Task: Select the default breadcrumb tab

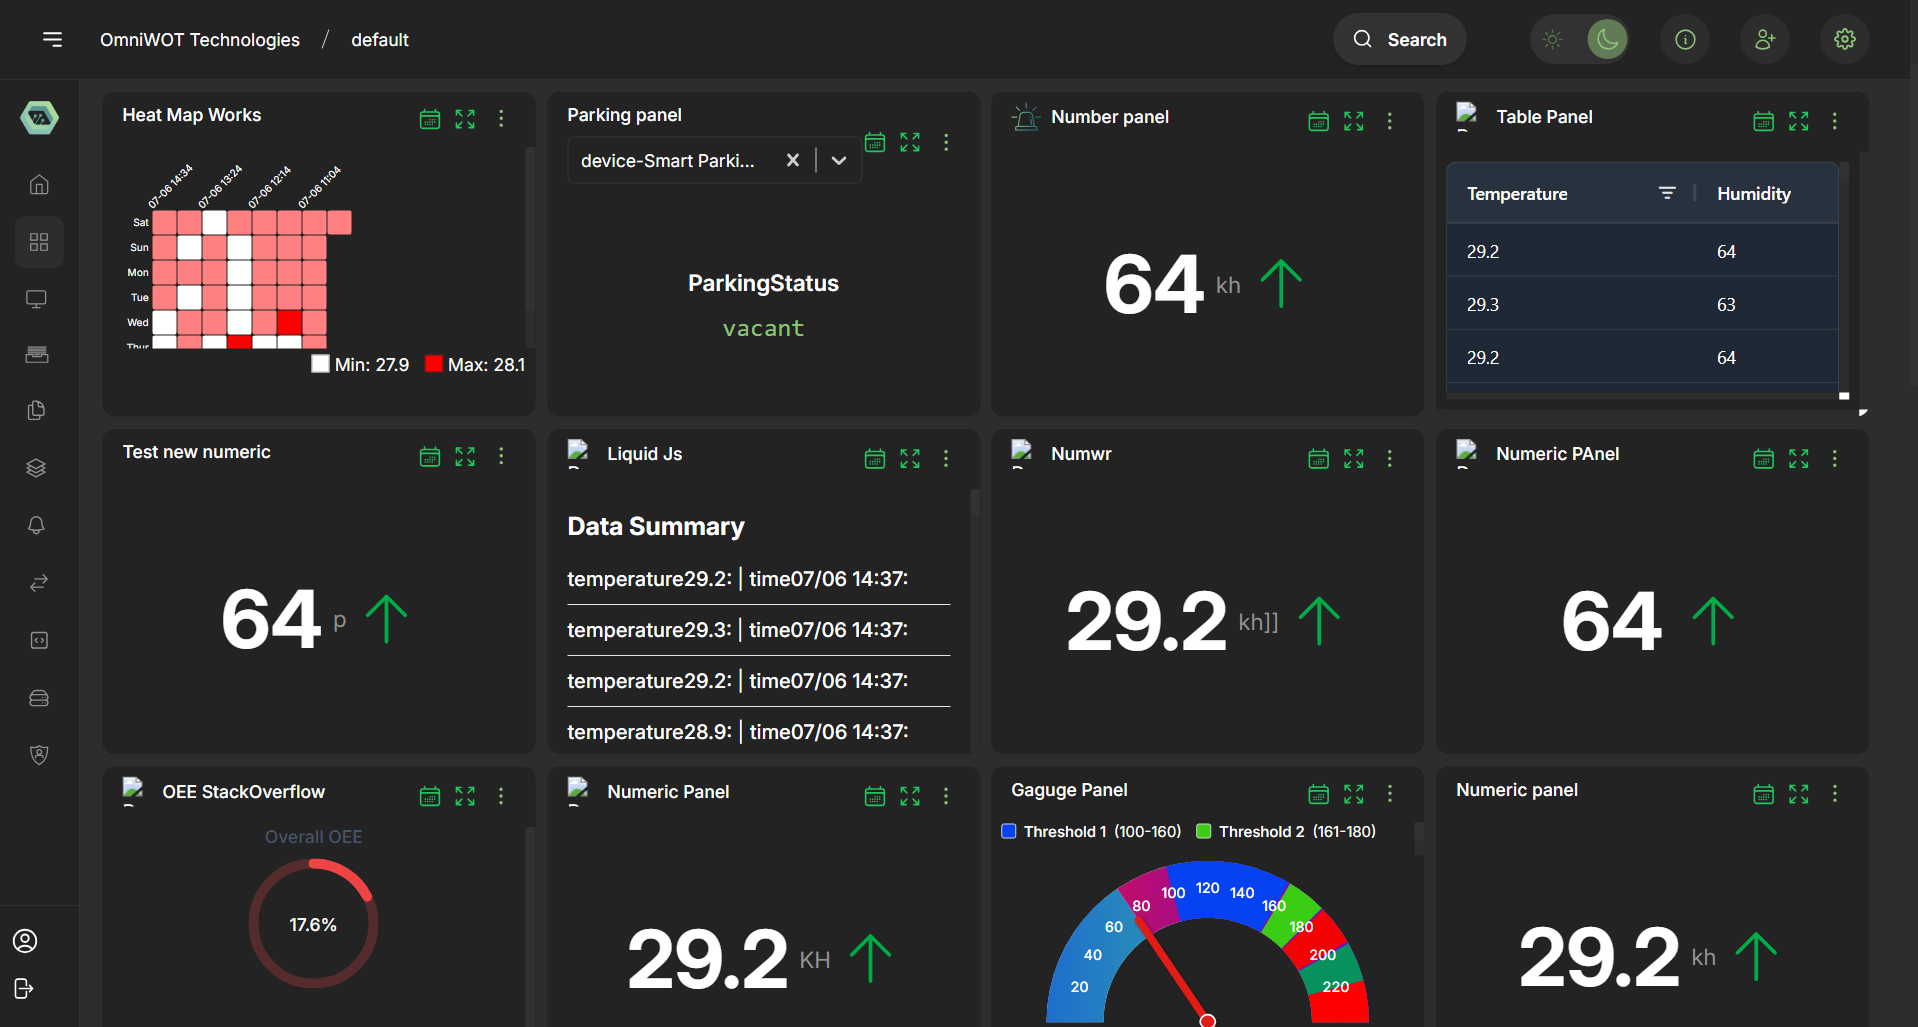Action: click(379, 40)
